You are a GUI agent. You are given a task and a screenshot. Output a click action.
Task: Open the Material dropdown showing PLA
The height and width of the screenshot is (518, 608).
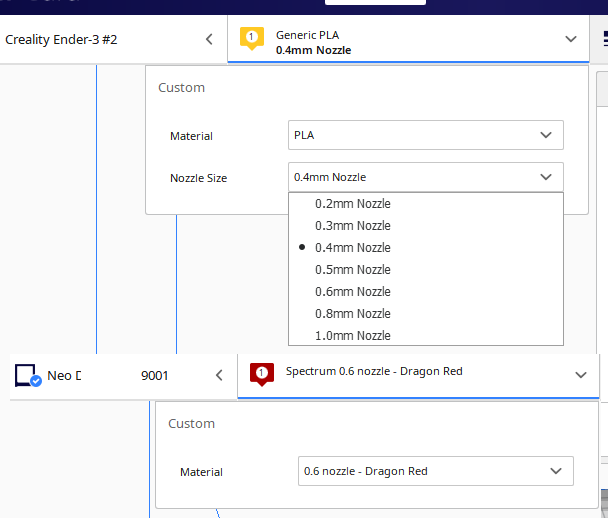(425, 135)
